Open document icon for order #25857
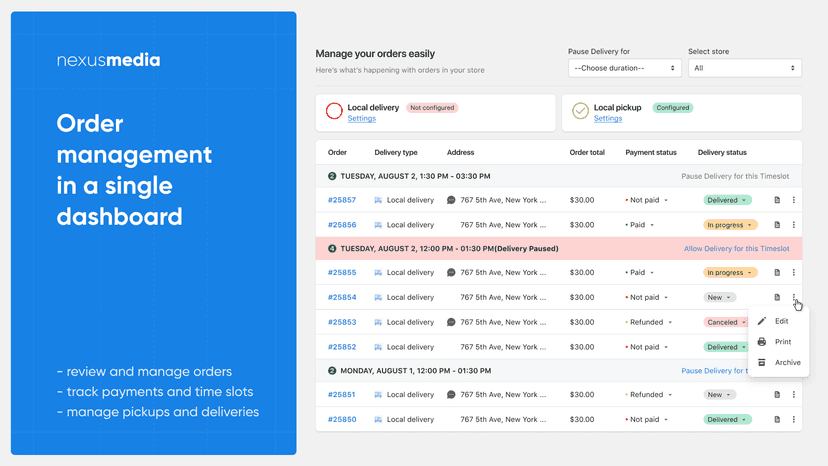 tap(777, 200)
